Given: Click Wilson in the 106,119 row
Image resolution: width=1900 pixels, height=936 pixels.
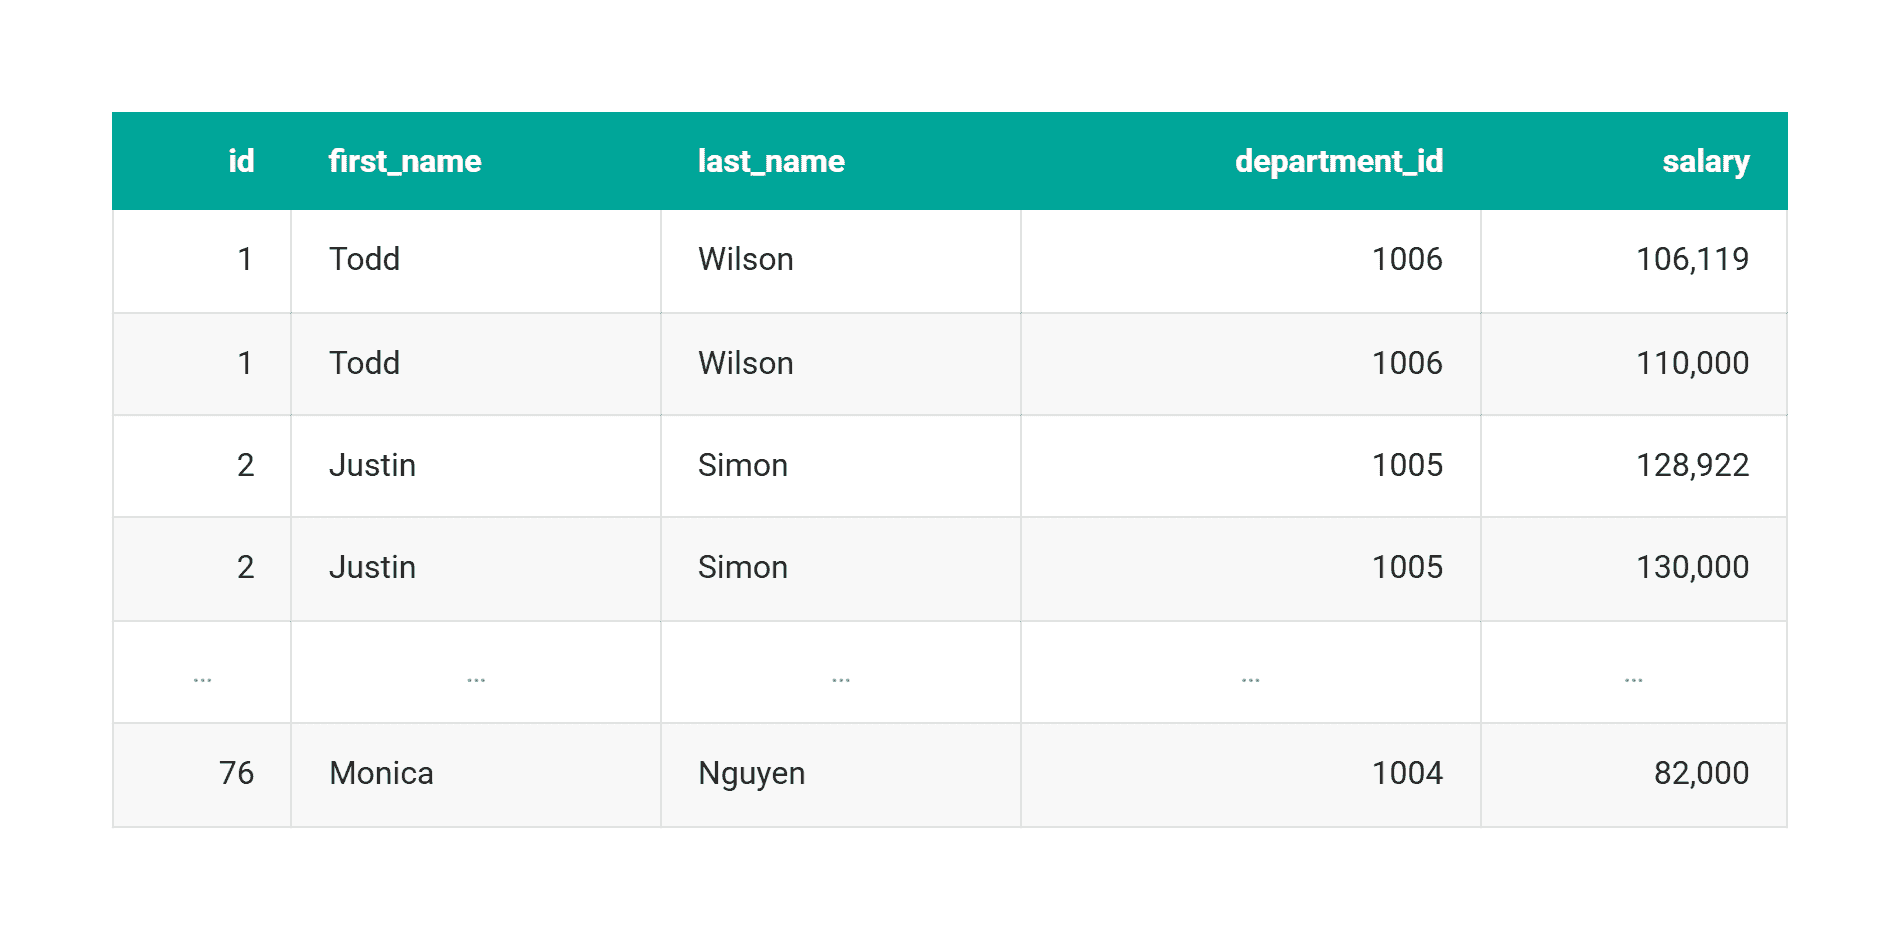Looking at the screenshot, I should (745, 259).
